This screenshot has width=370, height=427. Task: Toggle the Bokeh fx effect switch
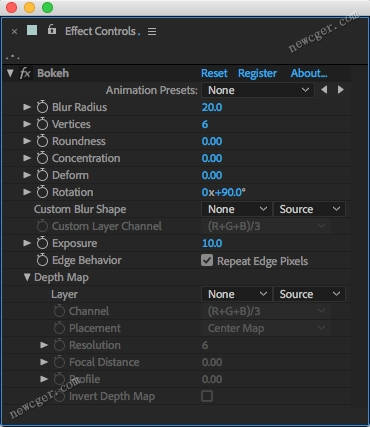[25, 73]
